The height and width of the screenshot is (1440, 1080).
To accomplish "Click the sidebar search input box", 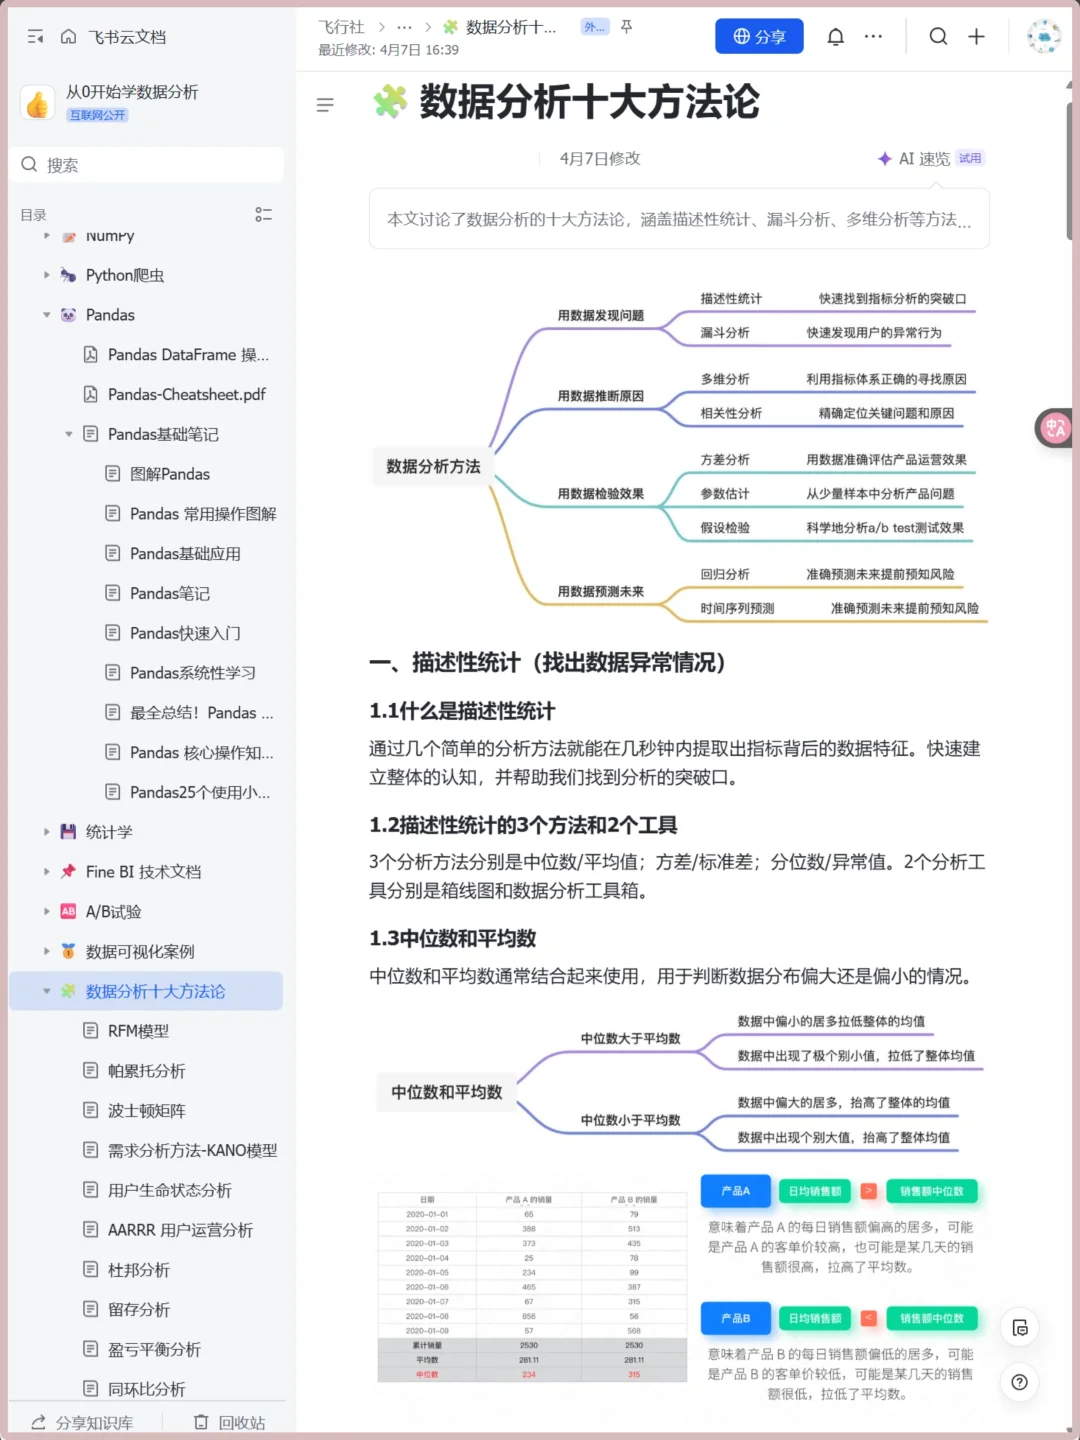I will click(x=147, y=164).
